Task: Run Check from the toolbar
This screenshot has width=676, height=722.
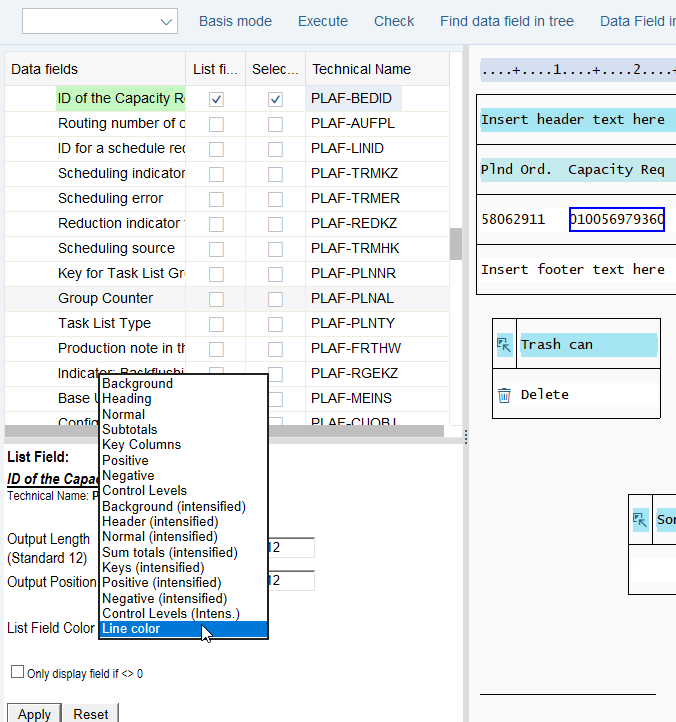Action: 394,21
